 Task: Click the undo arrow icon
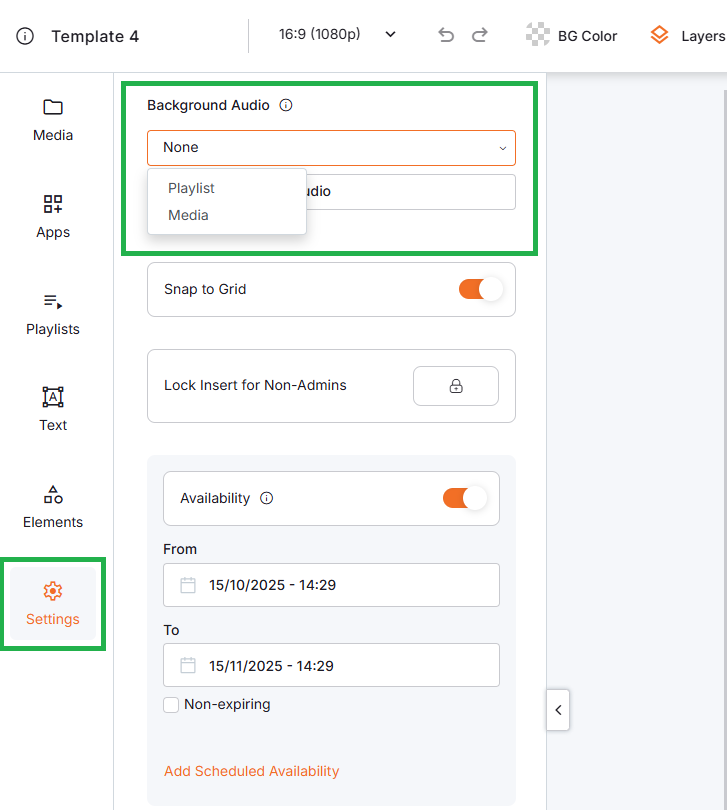coord(446,36)
